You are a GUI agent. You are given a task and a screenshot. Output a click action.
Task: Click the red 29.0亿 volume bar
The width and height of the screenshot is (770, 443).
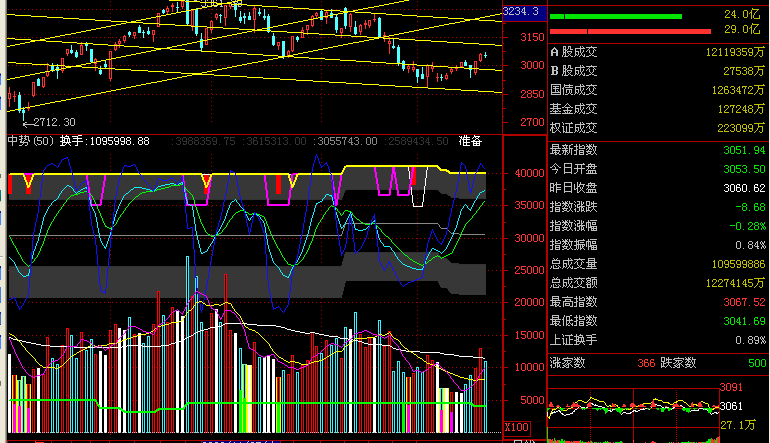tap(630, 31)
